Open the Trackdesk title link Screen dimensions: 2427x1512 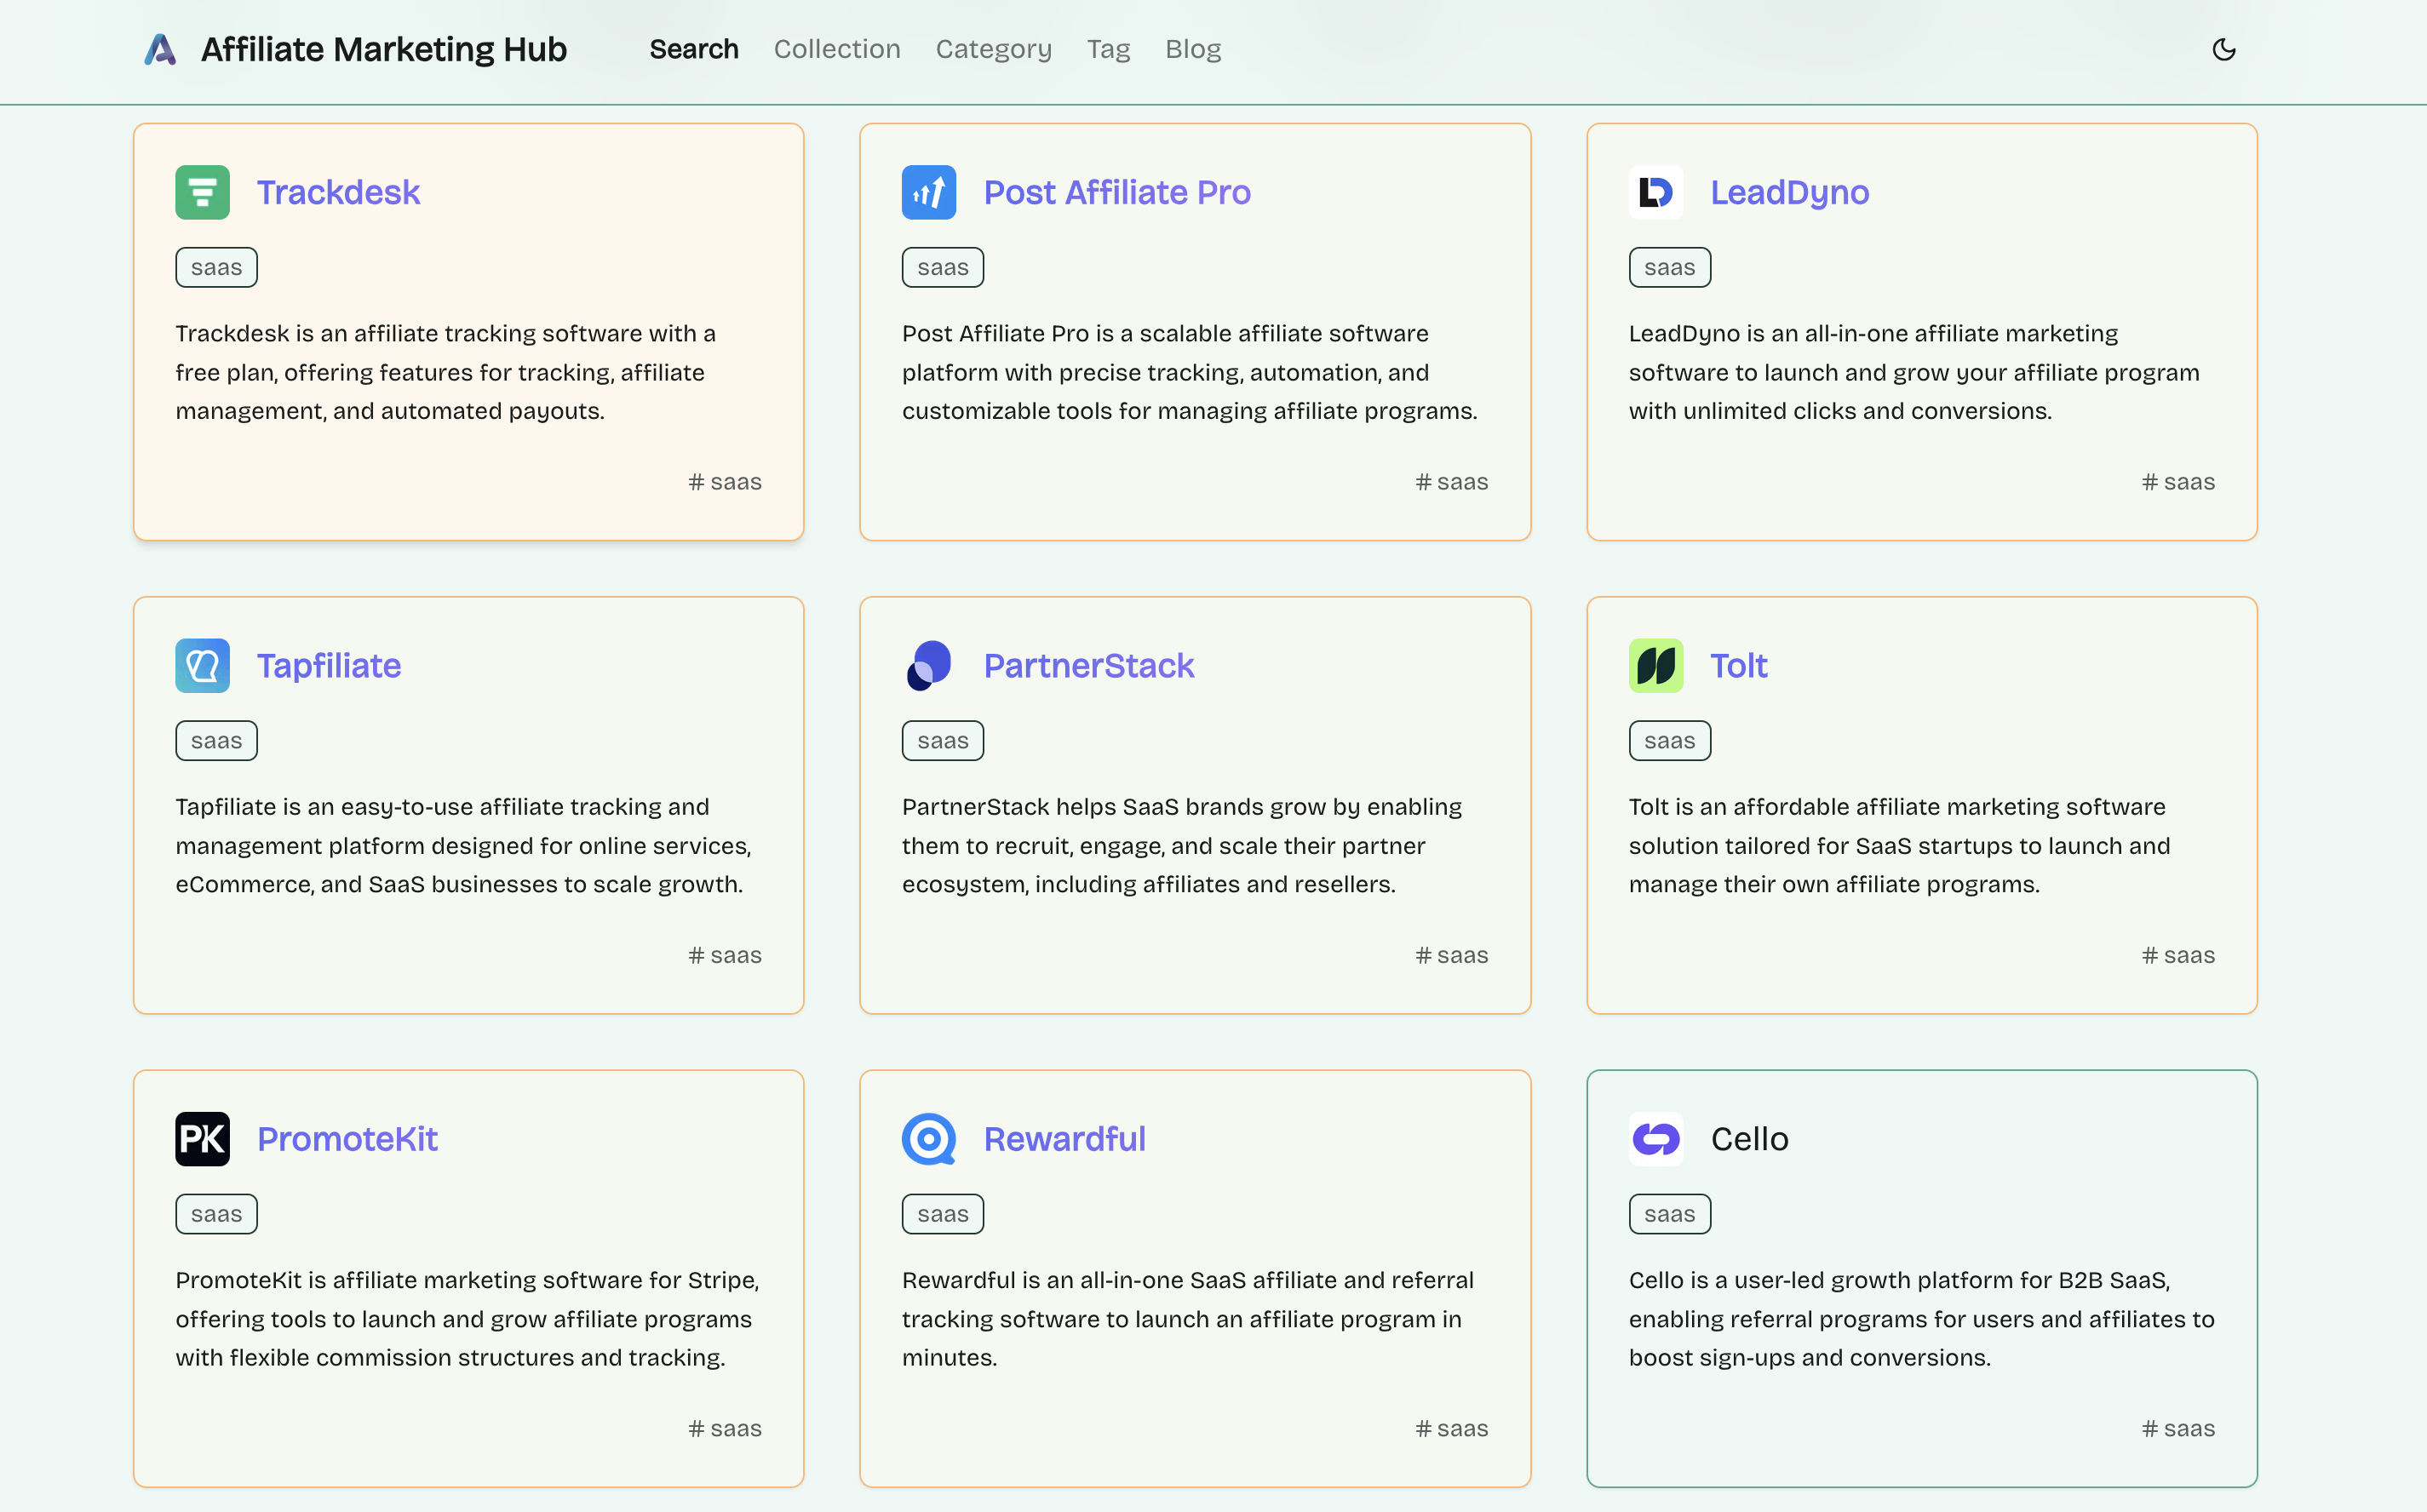pos(338,192)
